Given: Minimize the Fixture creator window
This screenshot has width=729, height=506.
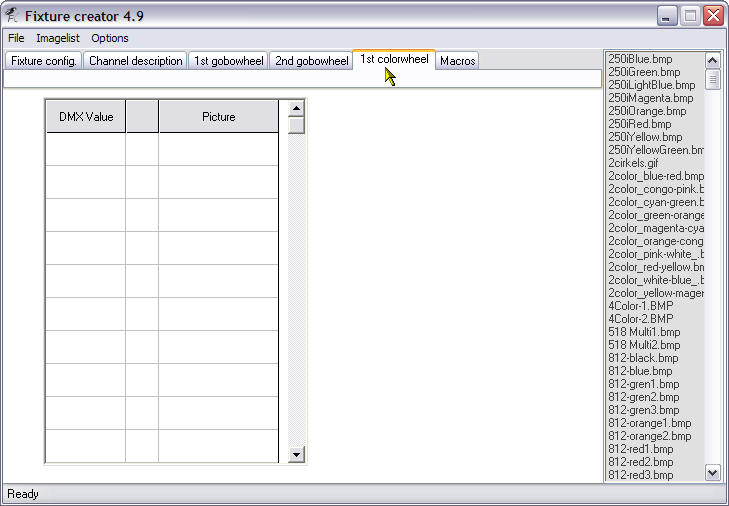Looking at the screenshot, I should click(x=667, y=16).
